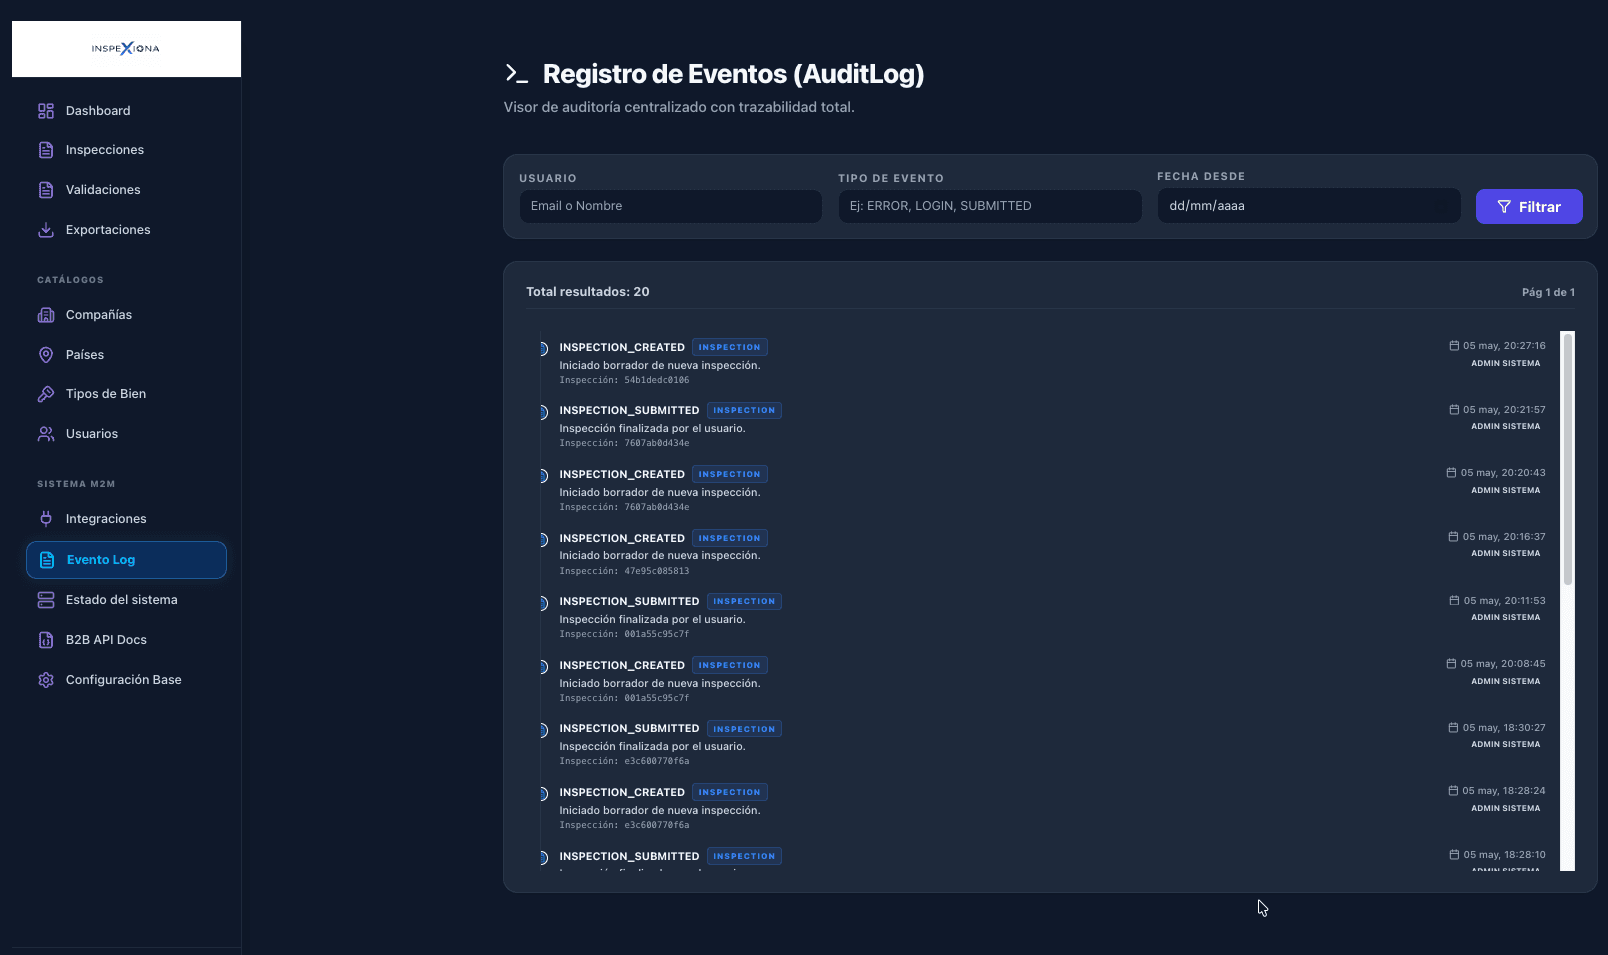The height and width of the screenshot is (955, 1608).
Task: Click the Inspexiona logo
Action: coord(126,48)
